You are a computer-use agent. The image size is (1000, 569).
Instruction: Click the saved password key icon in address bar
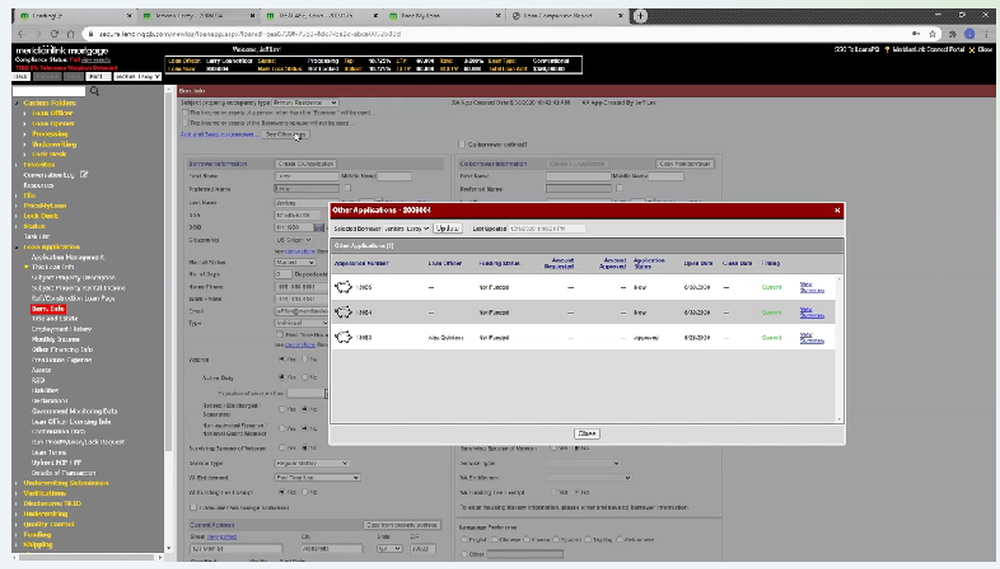click(916, 34)
